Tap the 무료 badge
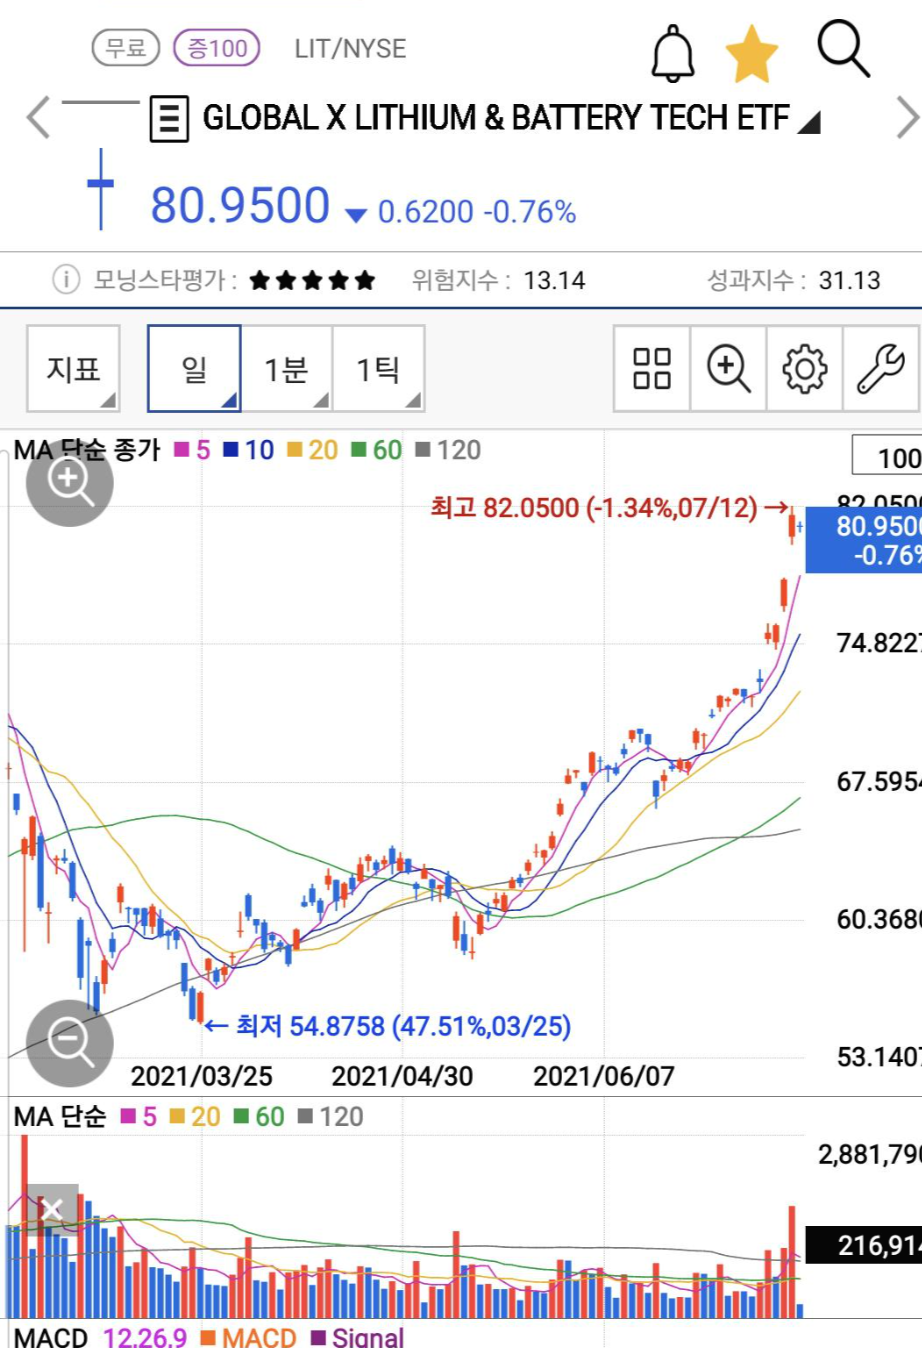 click(126, 48)
